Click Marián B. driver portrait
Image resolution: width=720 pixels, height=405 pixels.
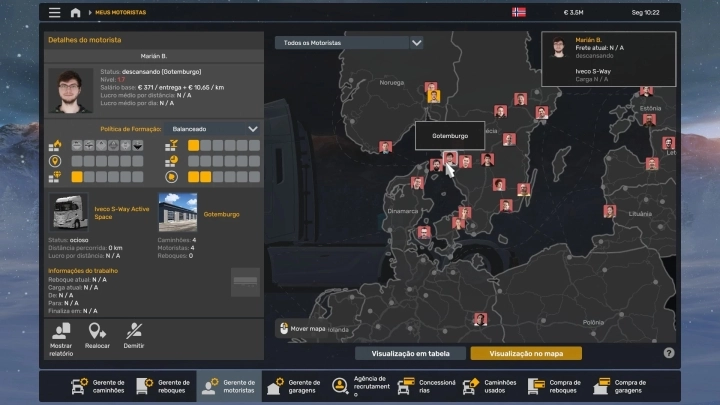pyautogui.click(x=71, y=91)
